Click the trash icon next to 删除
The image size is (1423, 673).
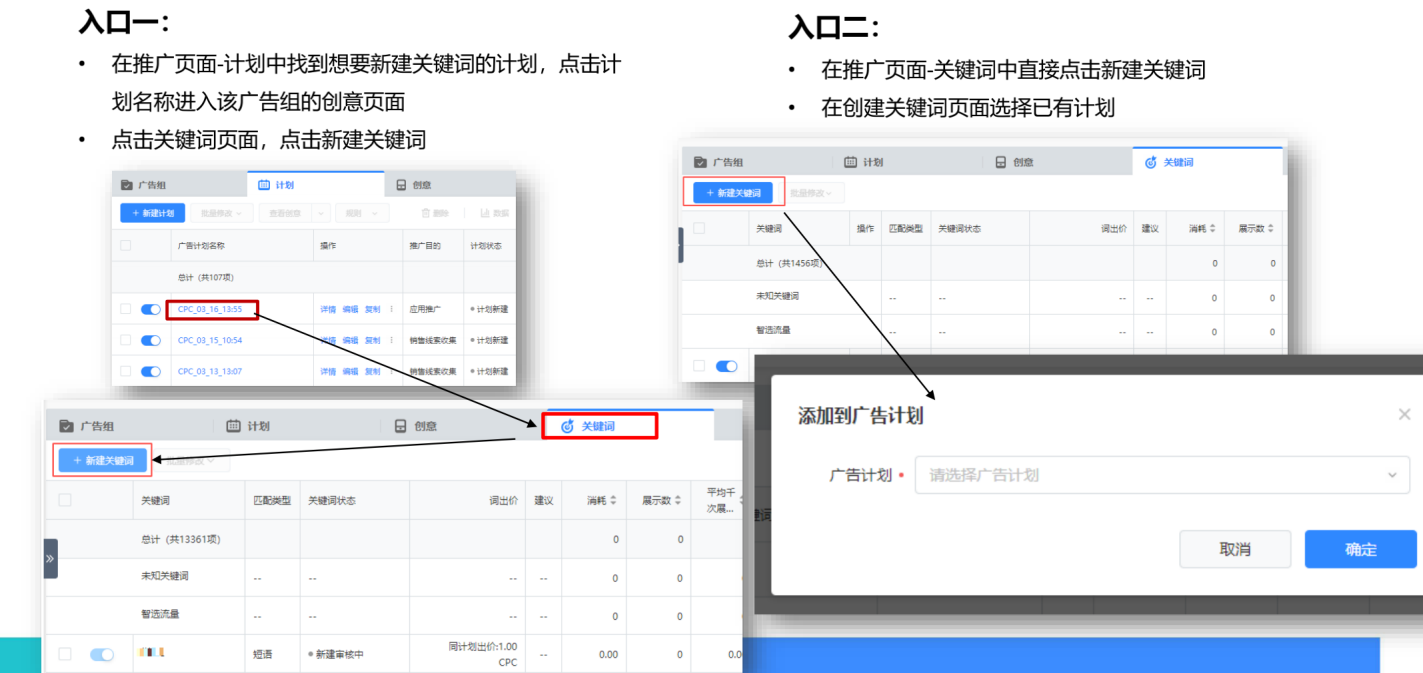[426, 213]
